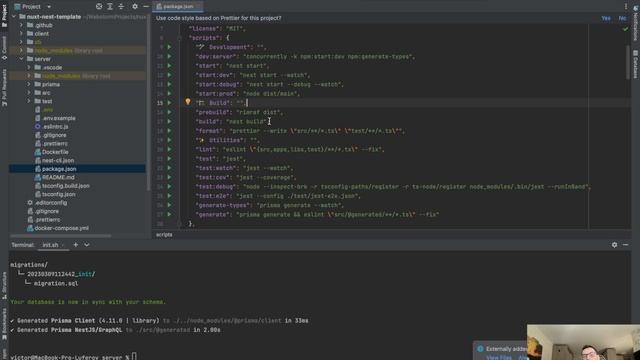This screenshot has height=360, width=640.
Task: Click Collapse All in Project panel
Action: pyautogui.click(x=121, y=7)
